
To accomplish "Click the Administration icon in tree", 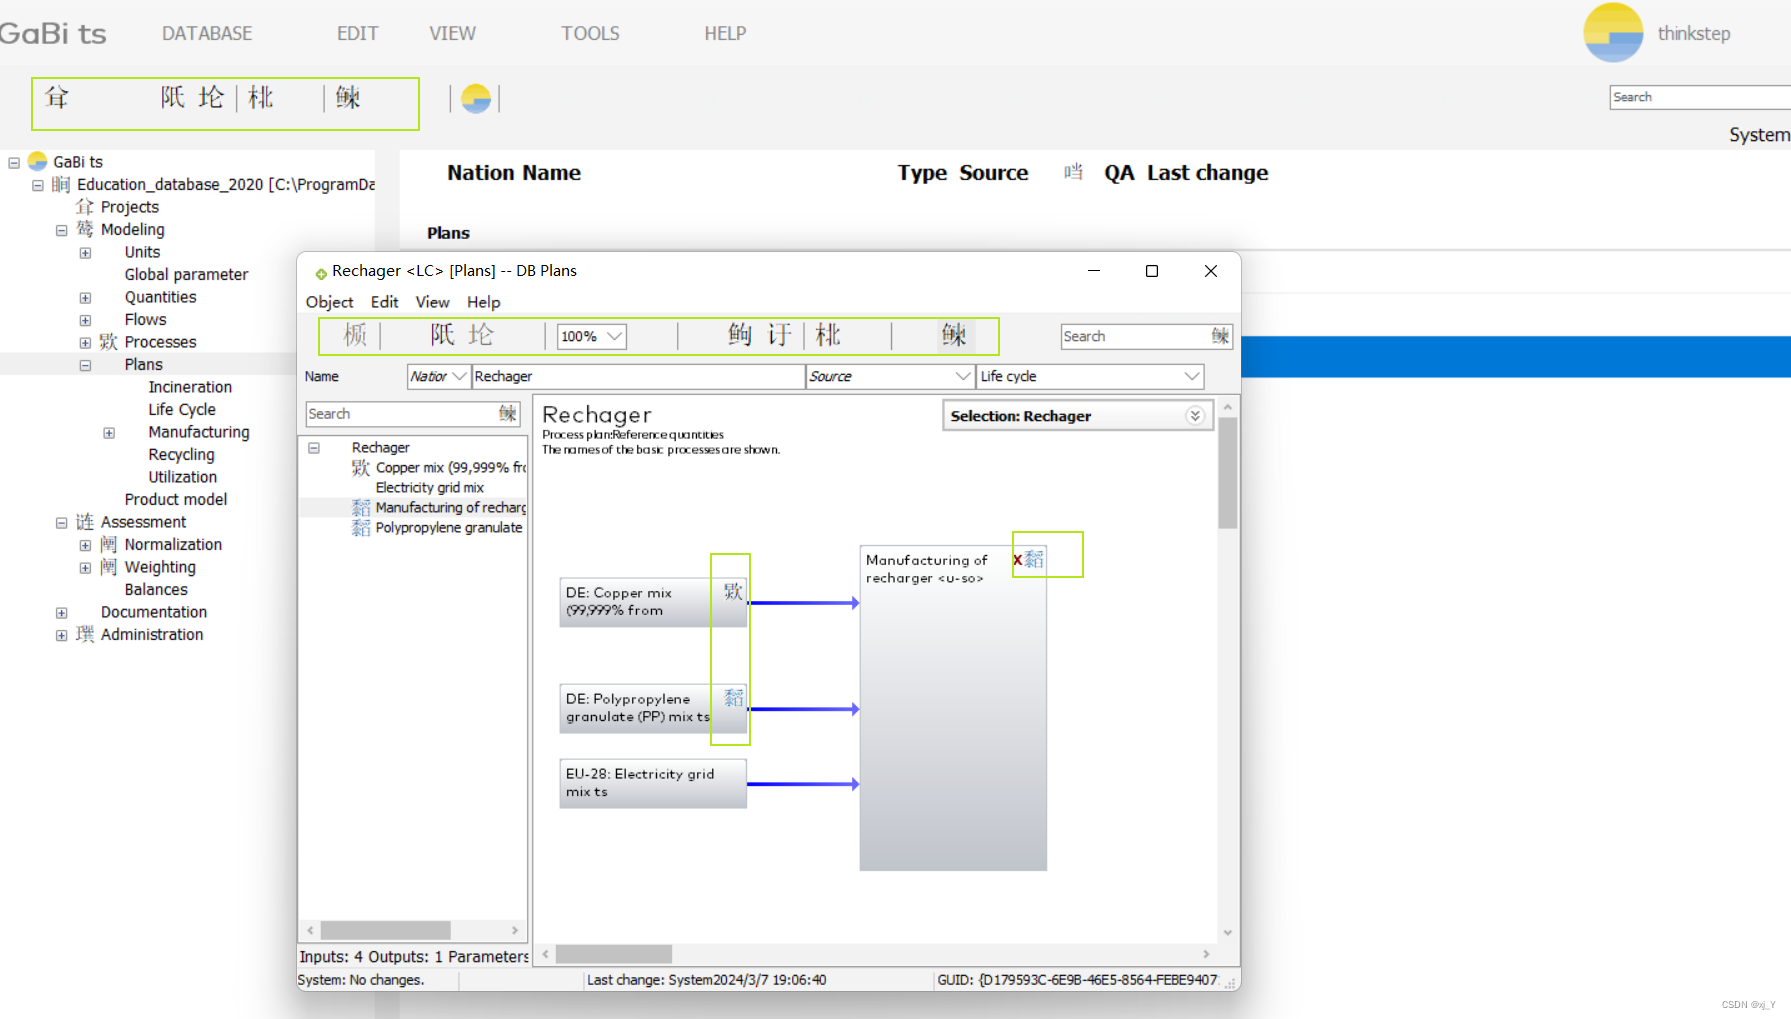I will click(x=85, y=634).
